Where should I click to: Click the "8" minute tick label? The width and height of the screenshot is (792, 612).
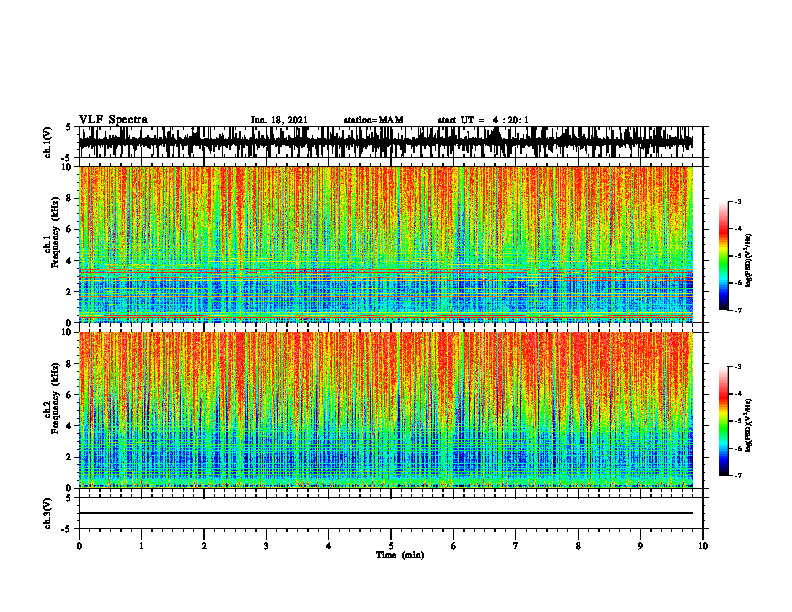pos(578,546)
